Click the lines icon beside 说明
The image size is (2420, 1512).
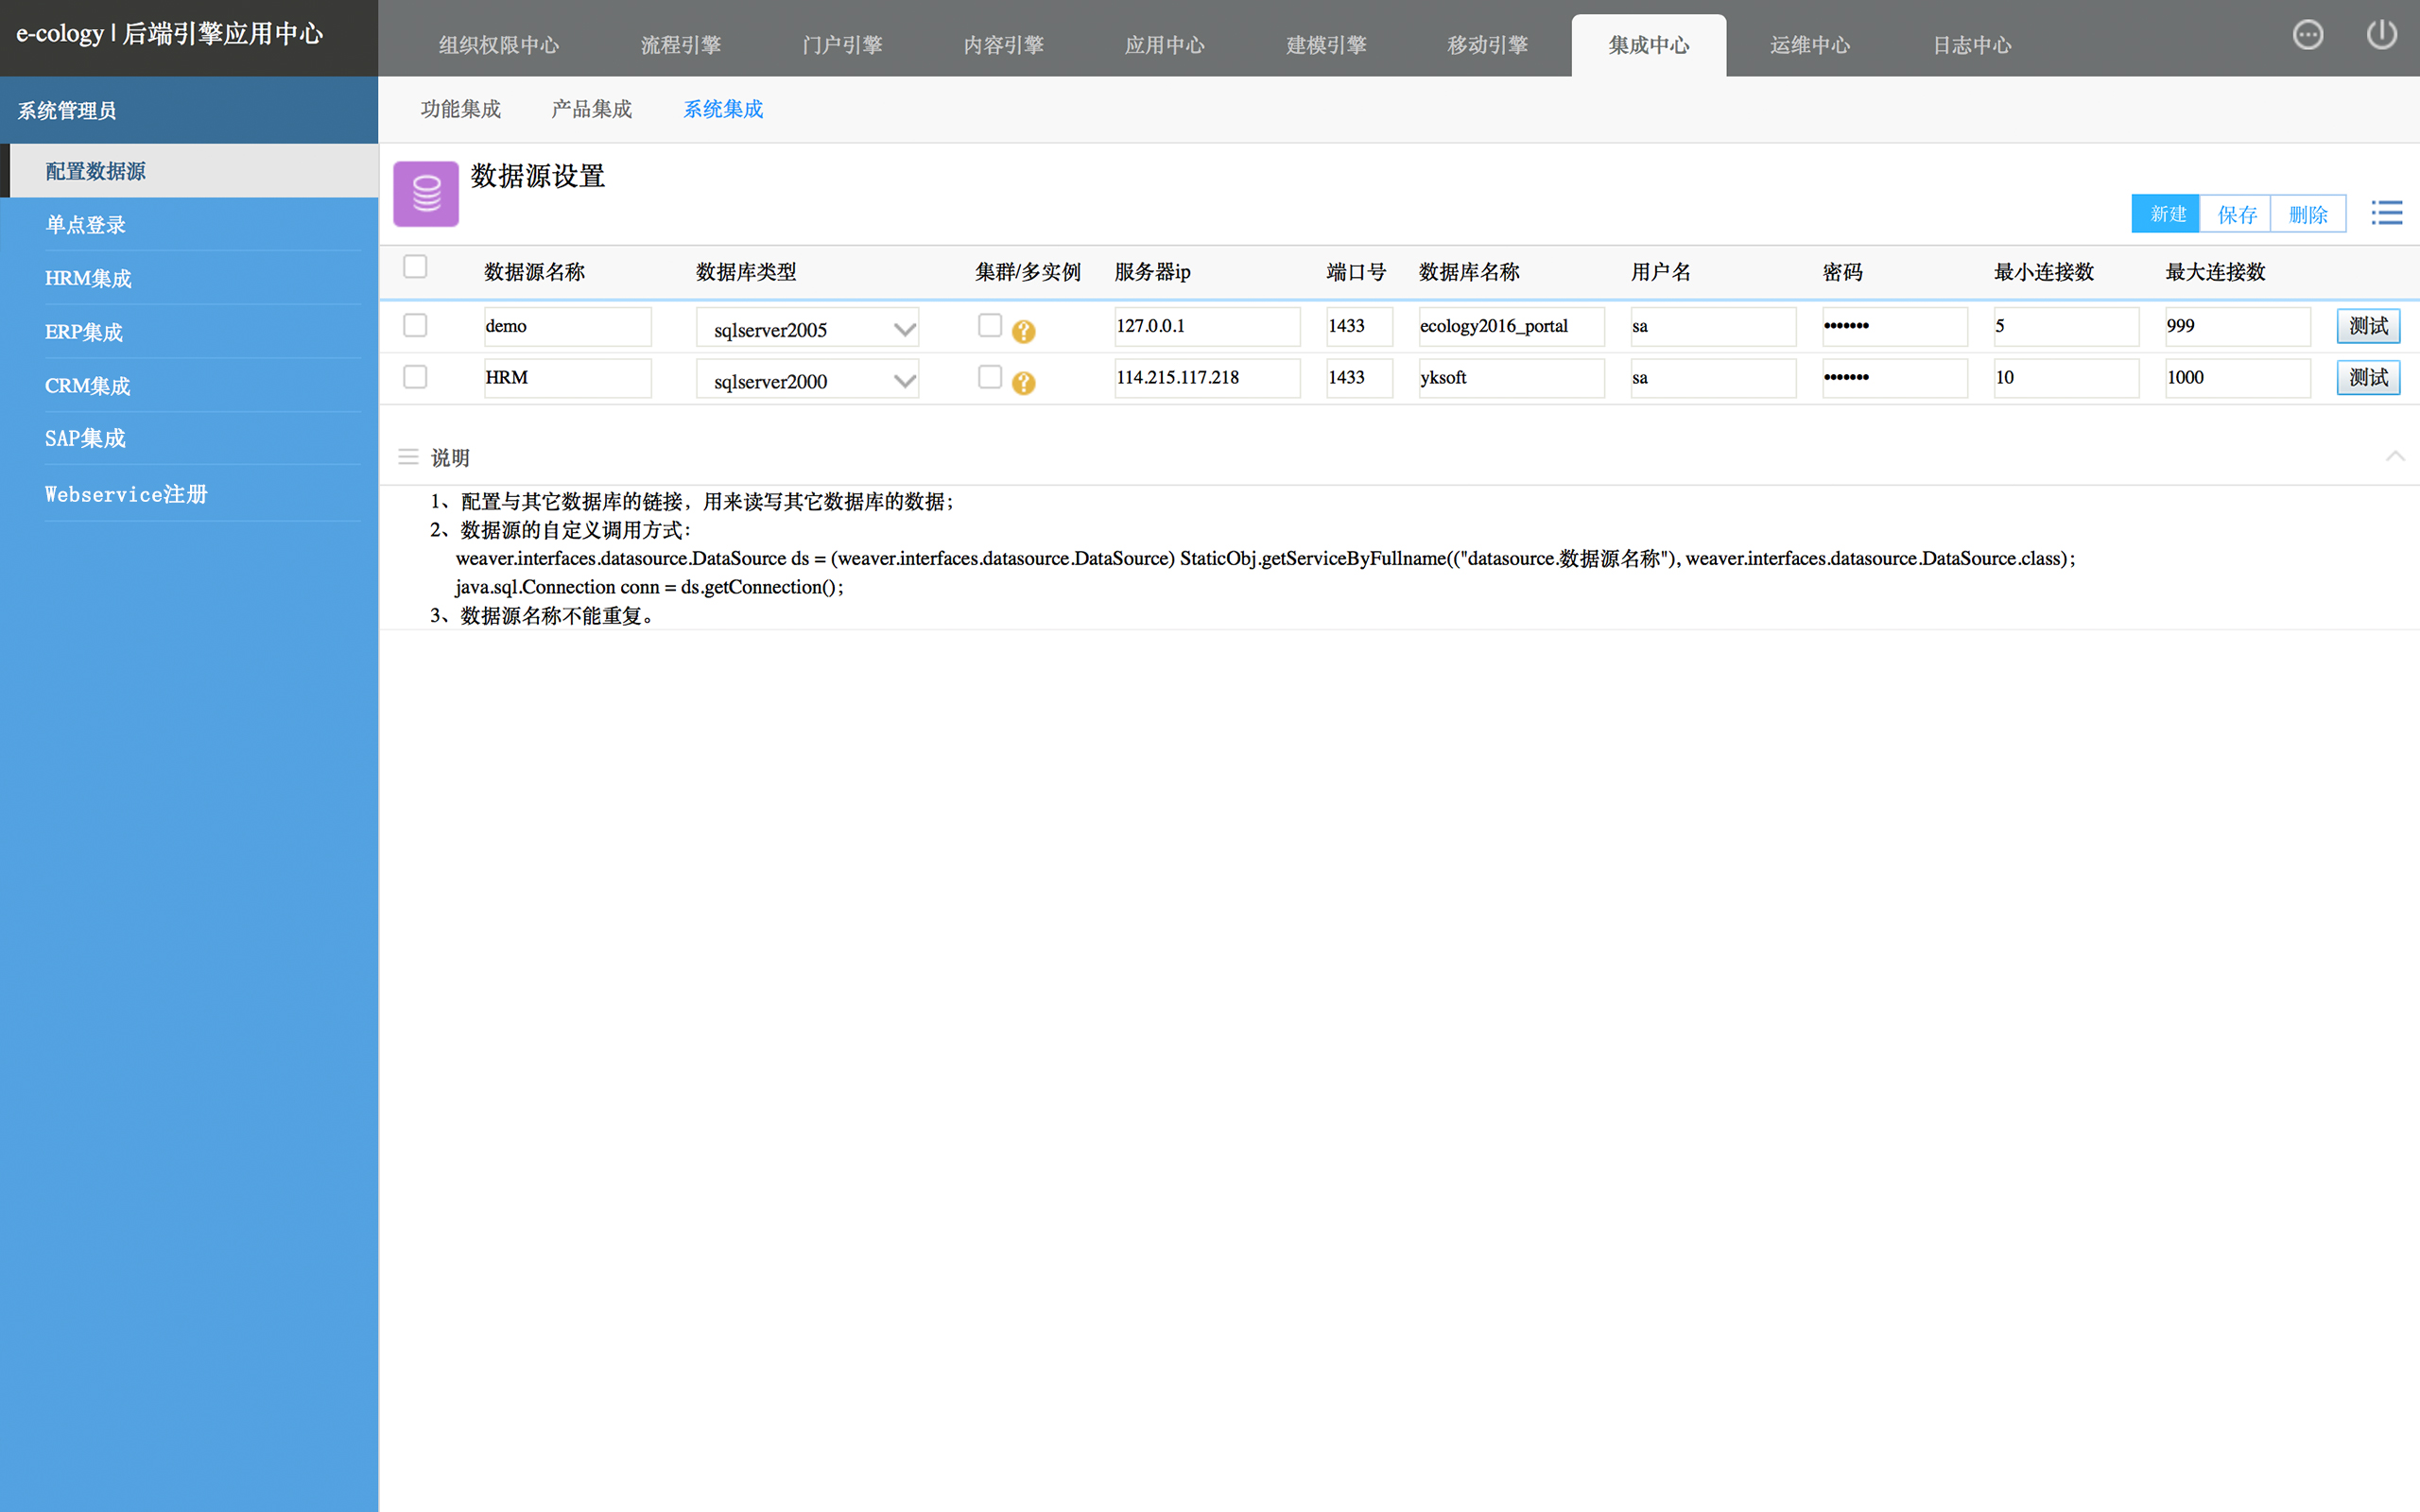click(x=408, y=457)
